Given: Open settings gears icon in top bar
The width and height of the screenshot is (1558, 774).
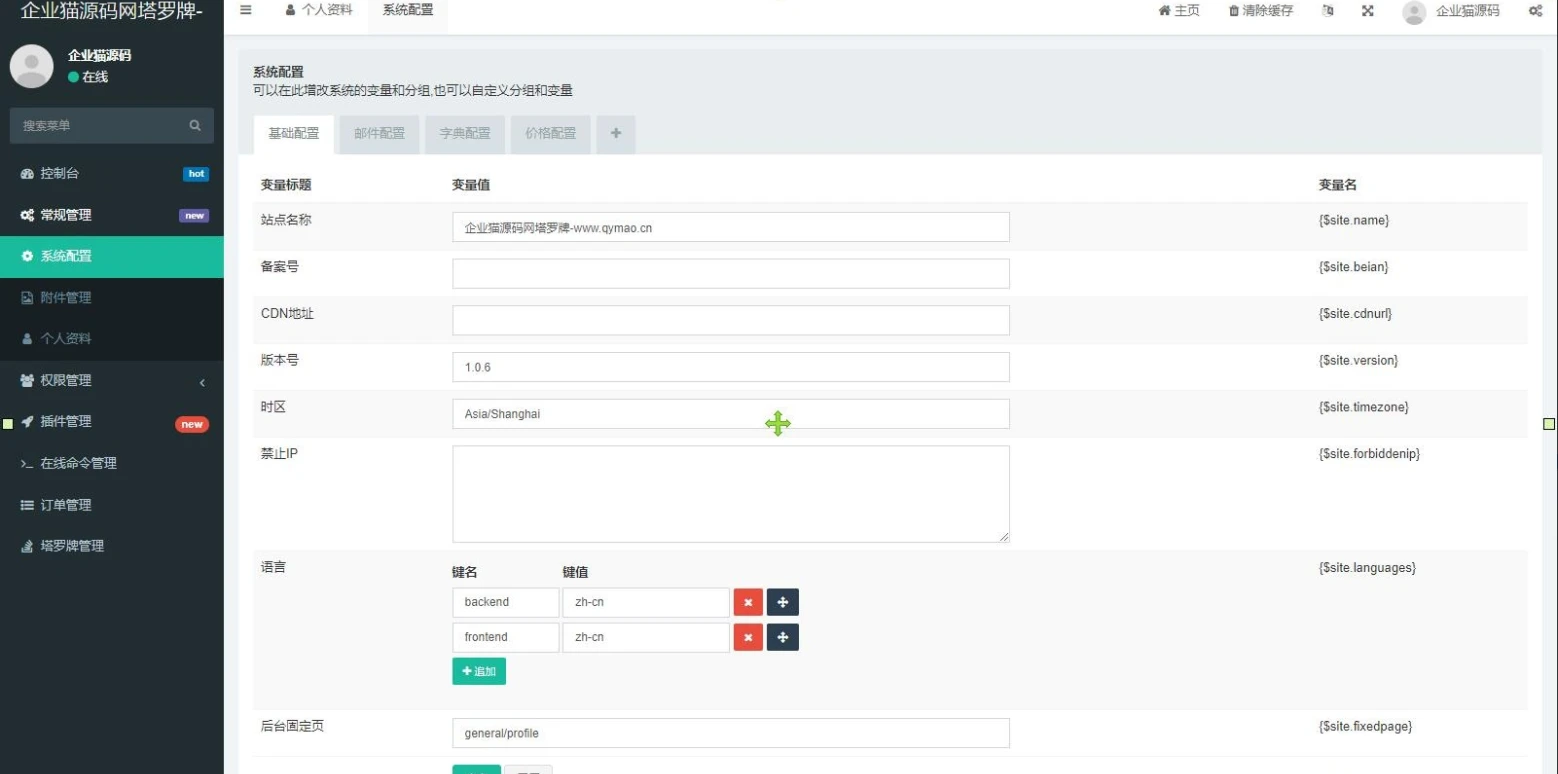Looking at the screenshot, I should (1535, 11).
